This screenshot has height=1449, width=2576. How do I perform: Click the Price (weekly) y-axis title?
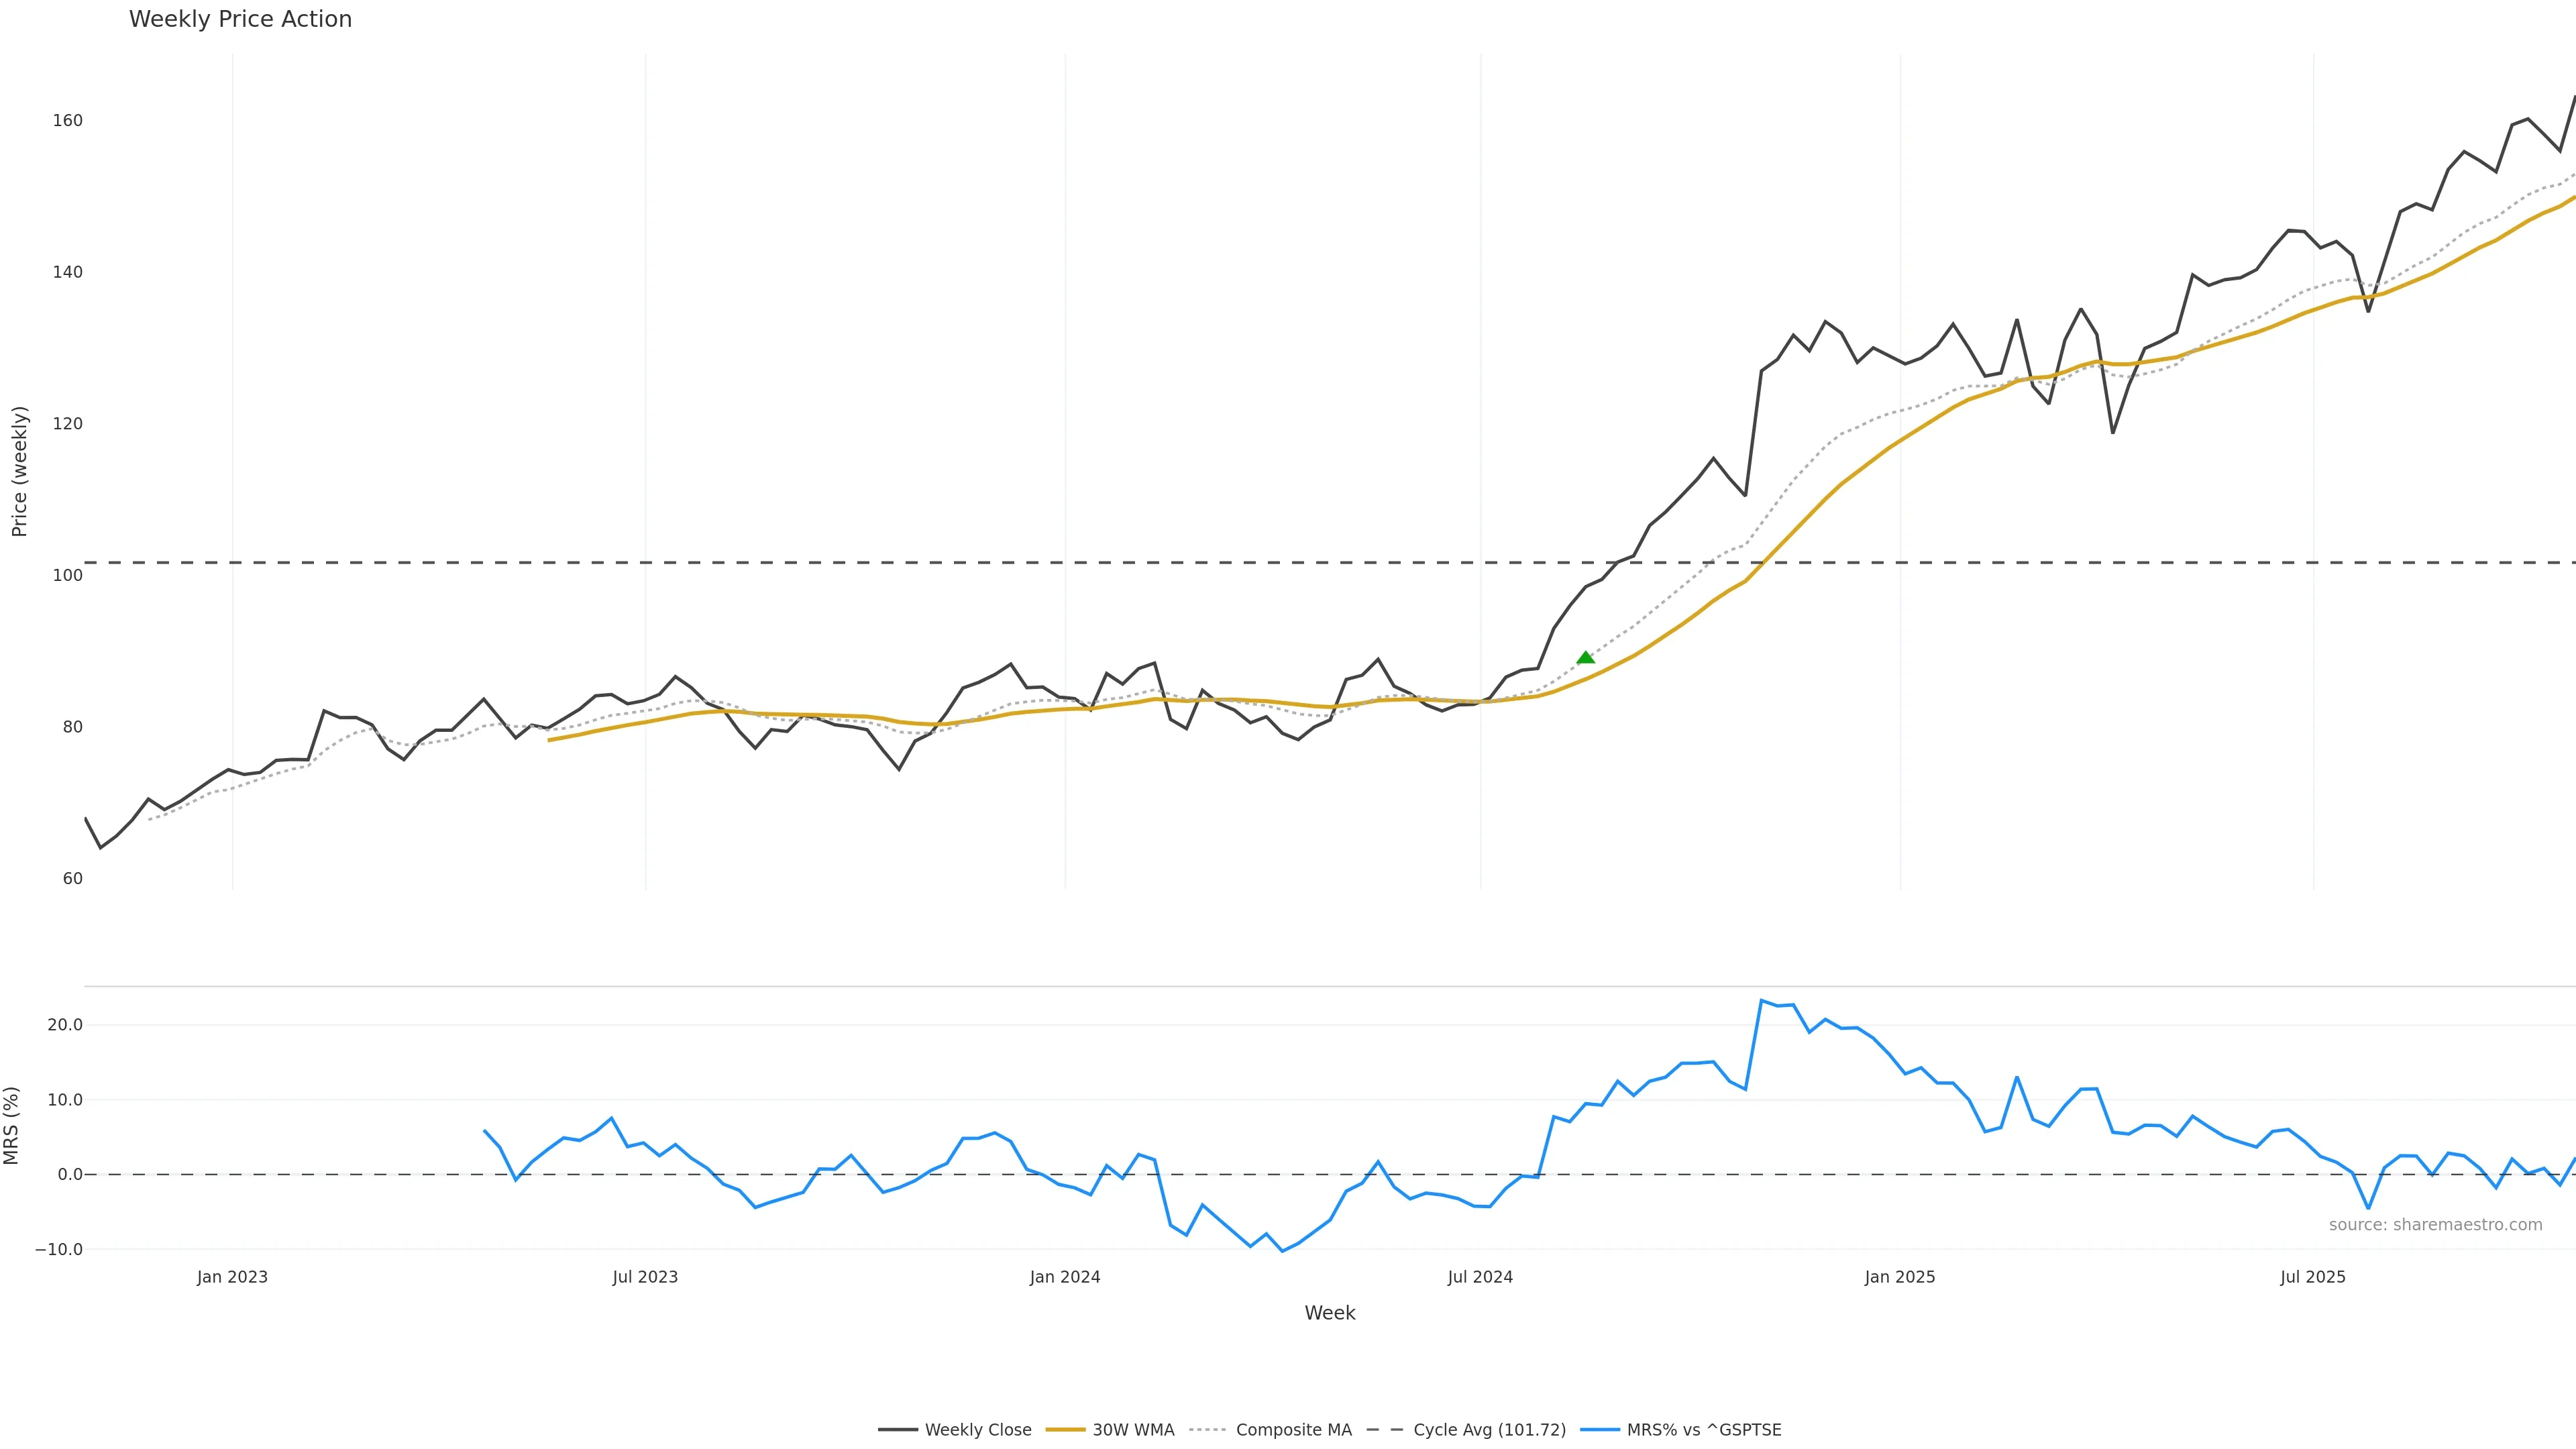(19, 471)
